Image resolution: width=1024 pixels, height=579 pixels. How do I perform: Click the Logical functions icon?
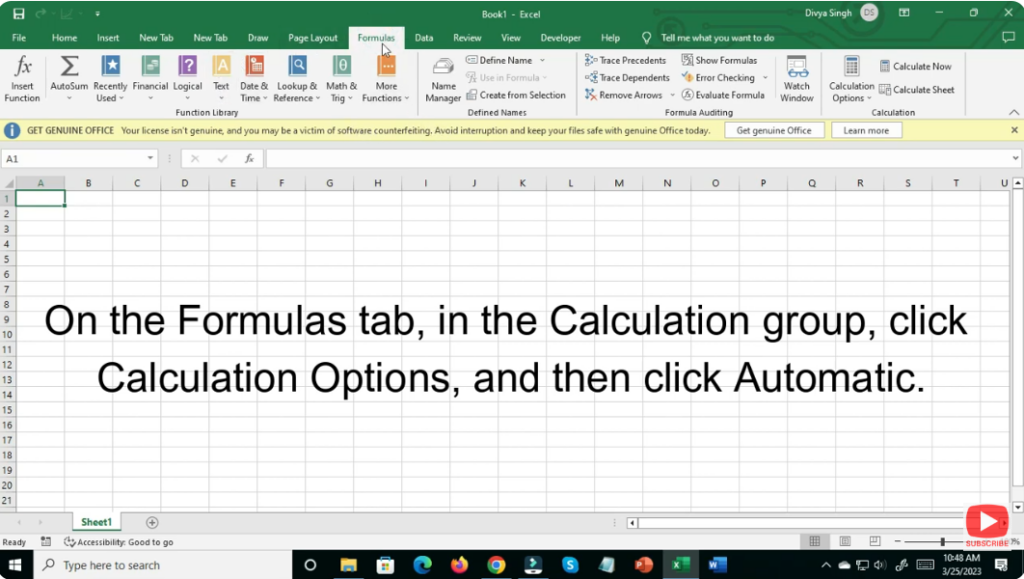187,80
